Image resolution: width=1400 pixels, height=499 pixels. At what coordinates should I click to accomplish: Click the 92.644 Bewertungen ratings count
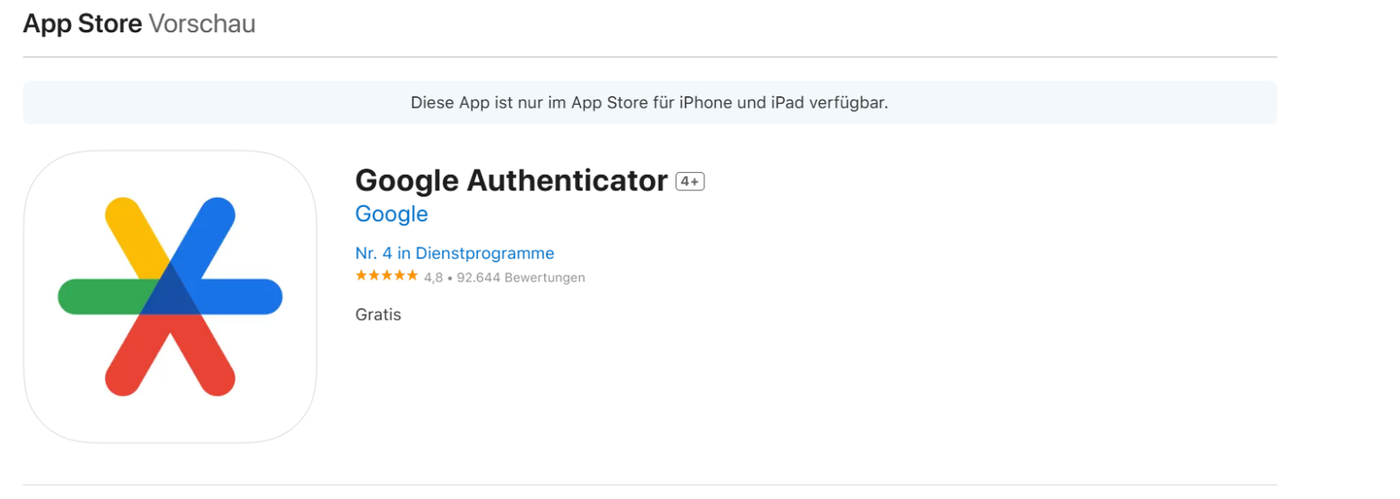[x=521, y=277]
